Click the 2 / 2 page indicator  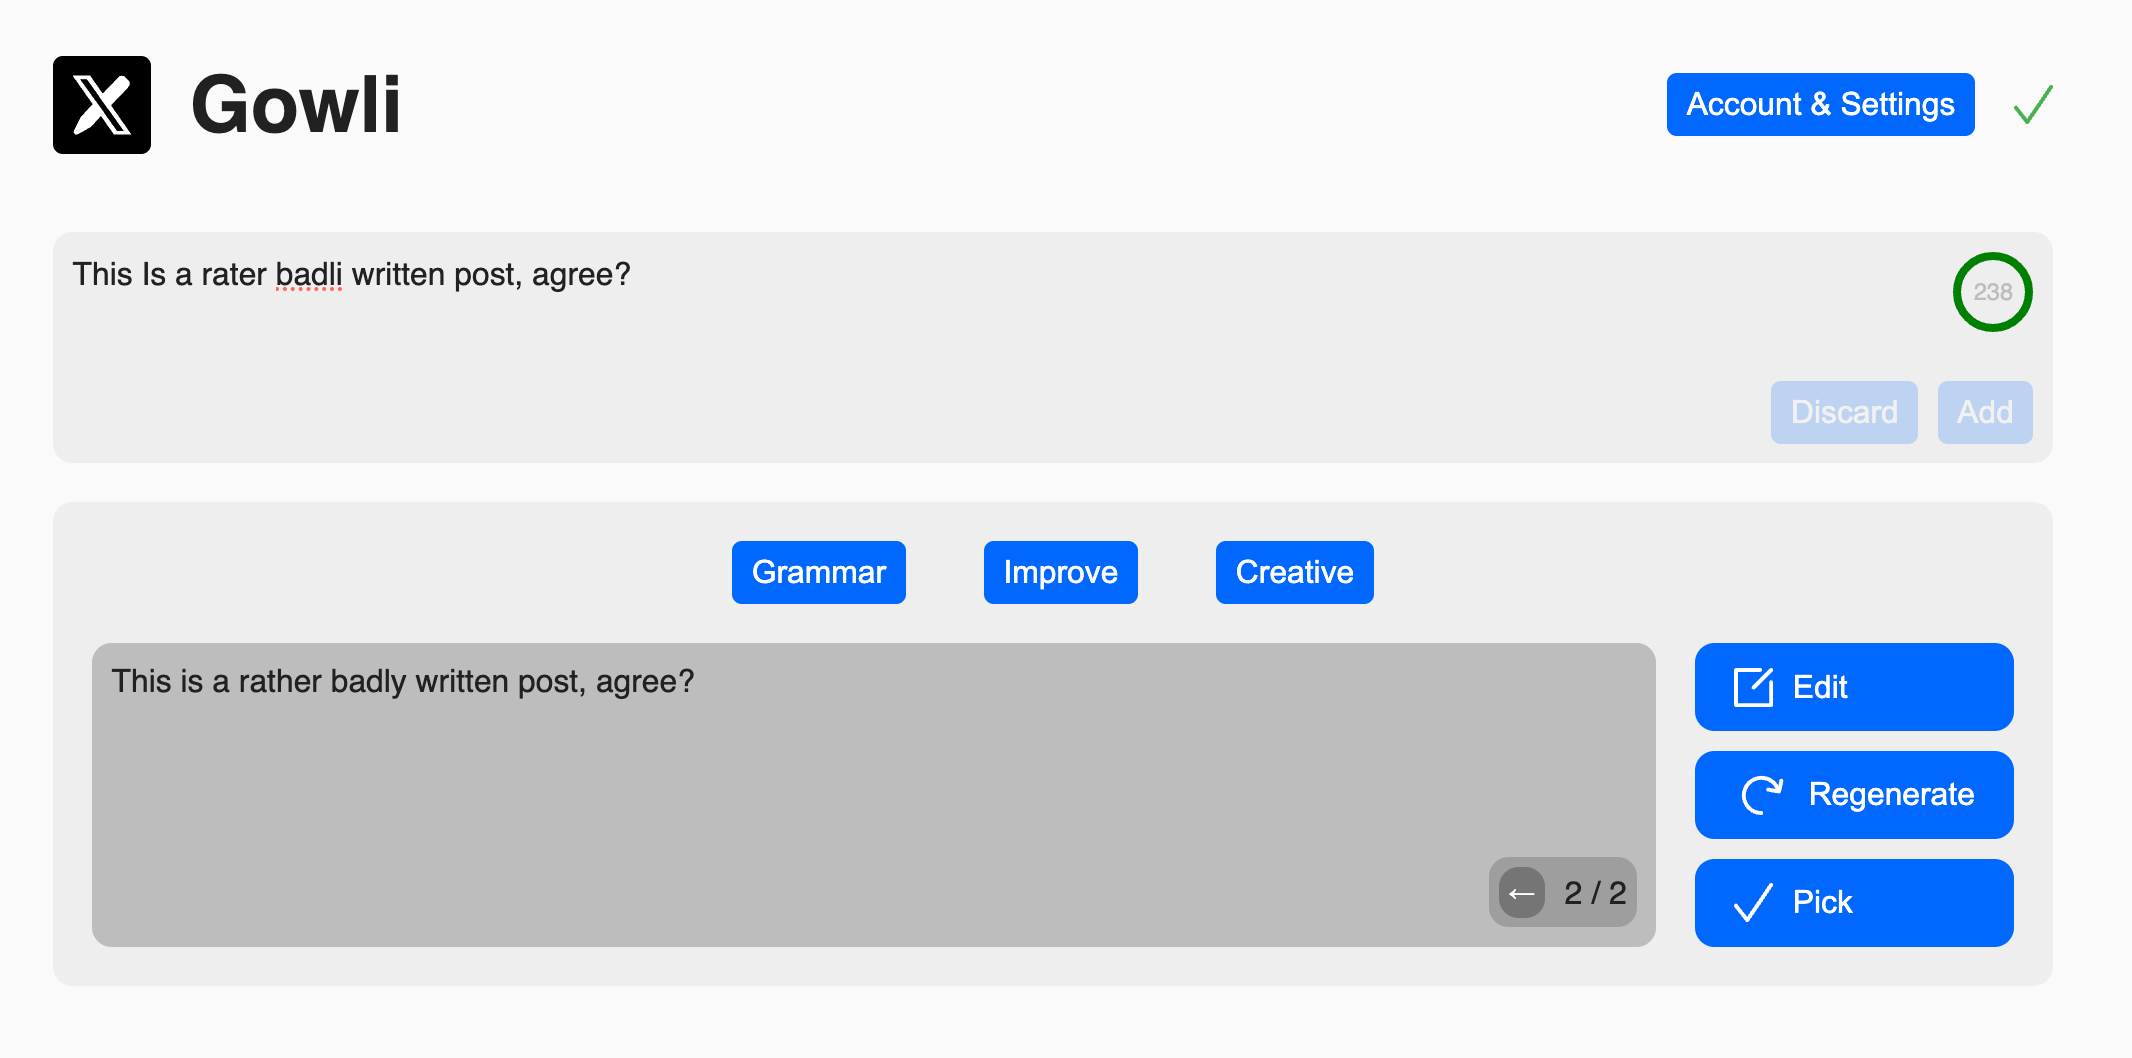tap(1595, 893)
